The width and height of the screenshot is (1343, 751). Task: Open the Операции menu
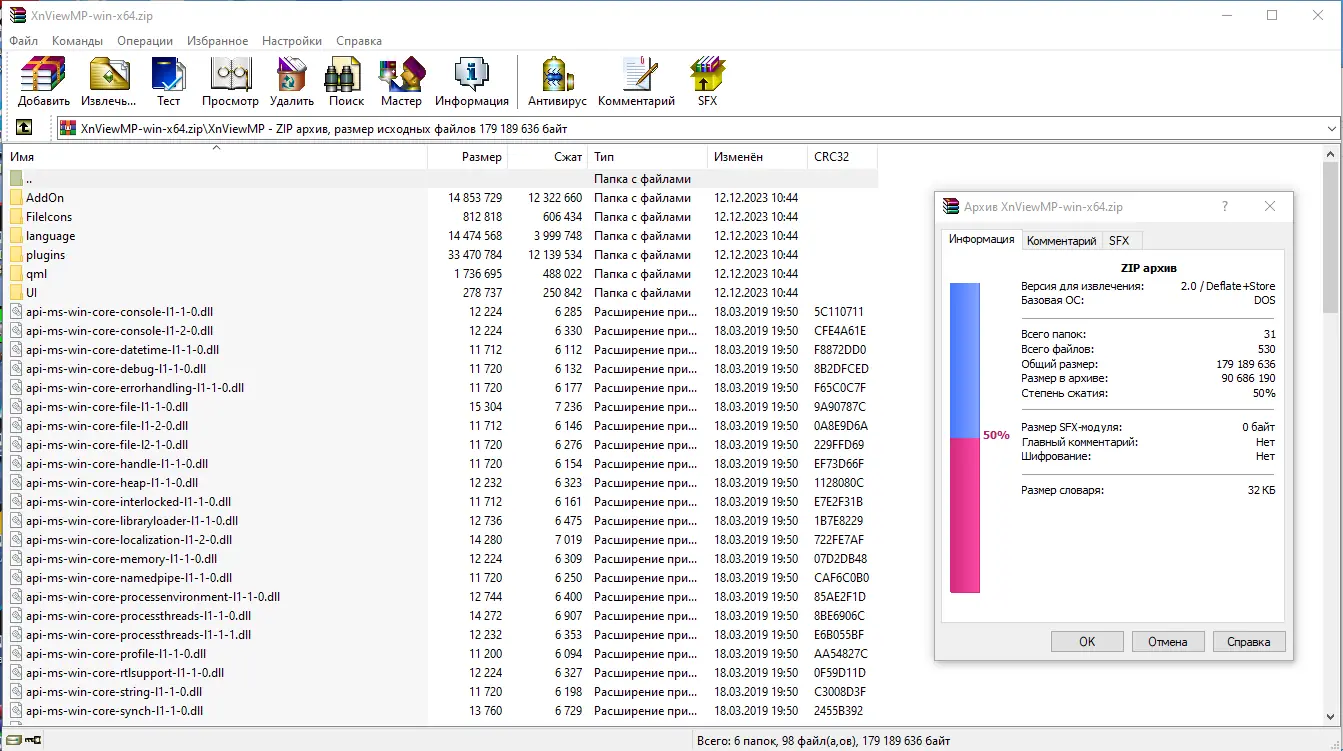coord(145,41)
